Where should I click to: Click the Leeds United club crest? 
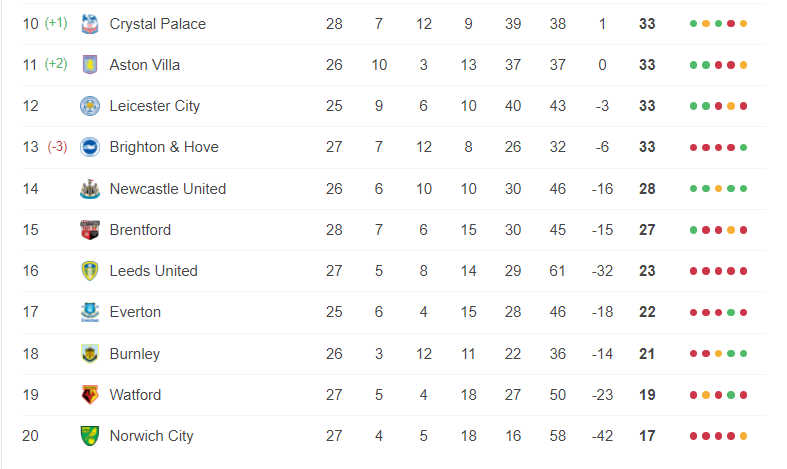click(90, 271)
